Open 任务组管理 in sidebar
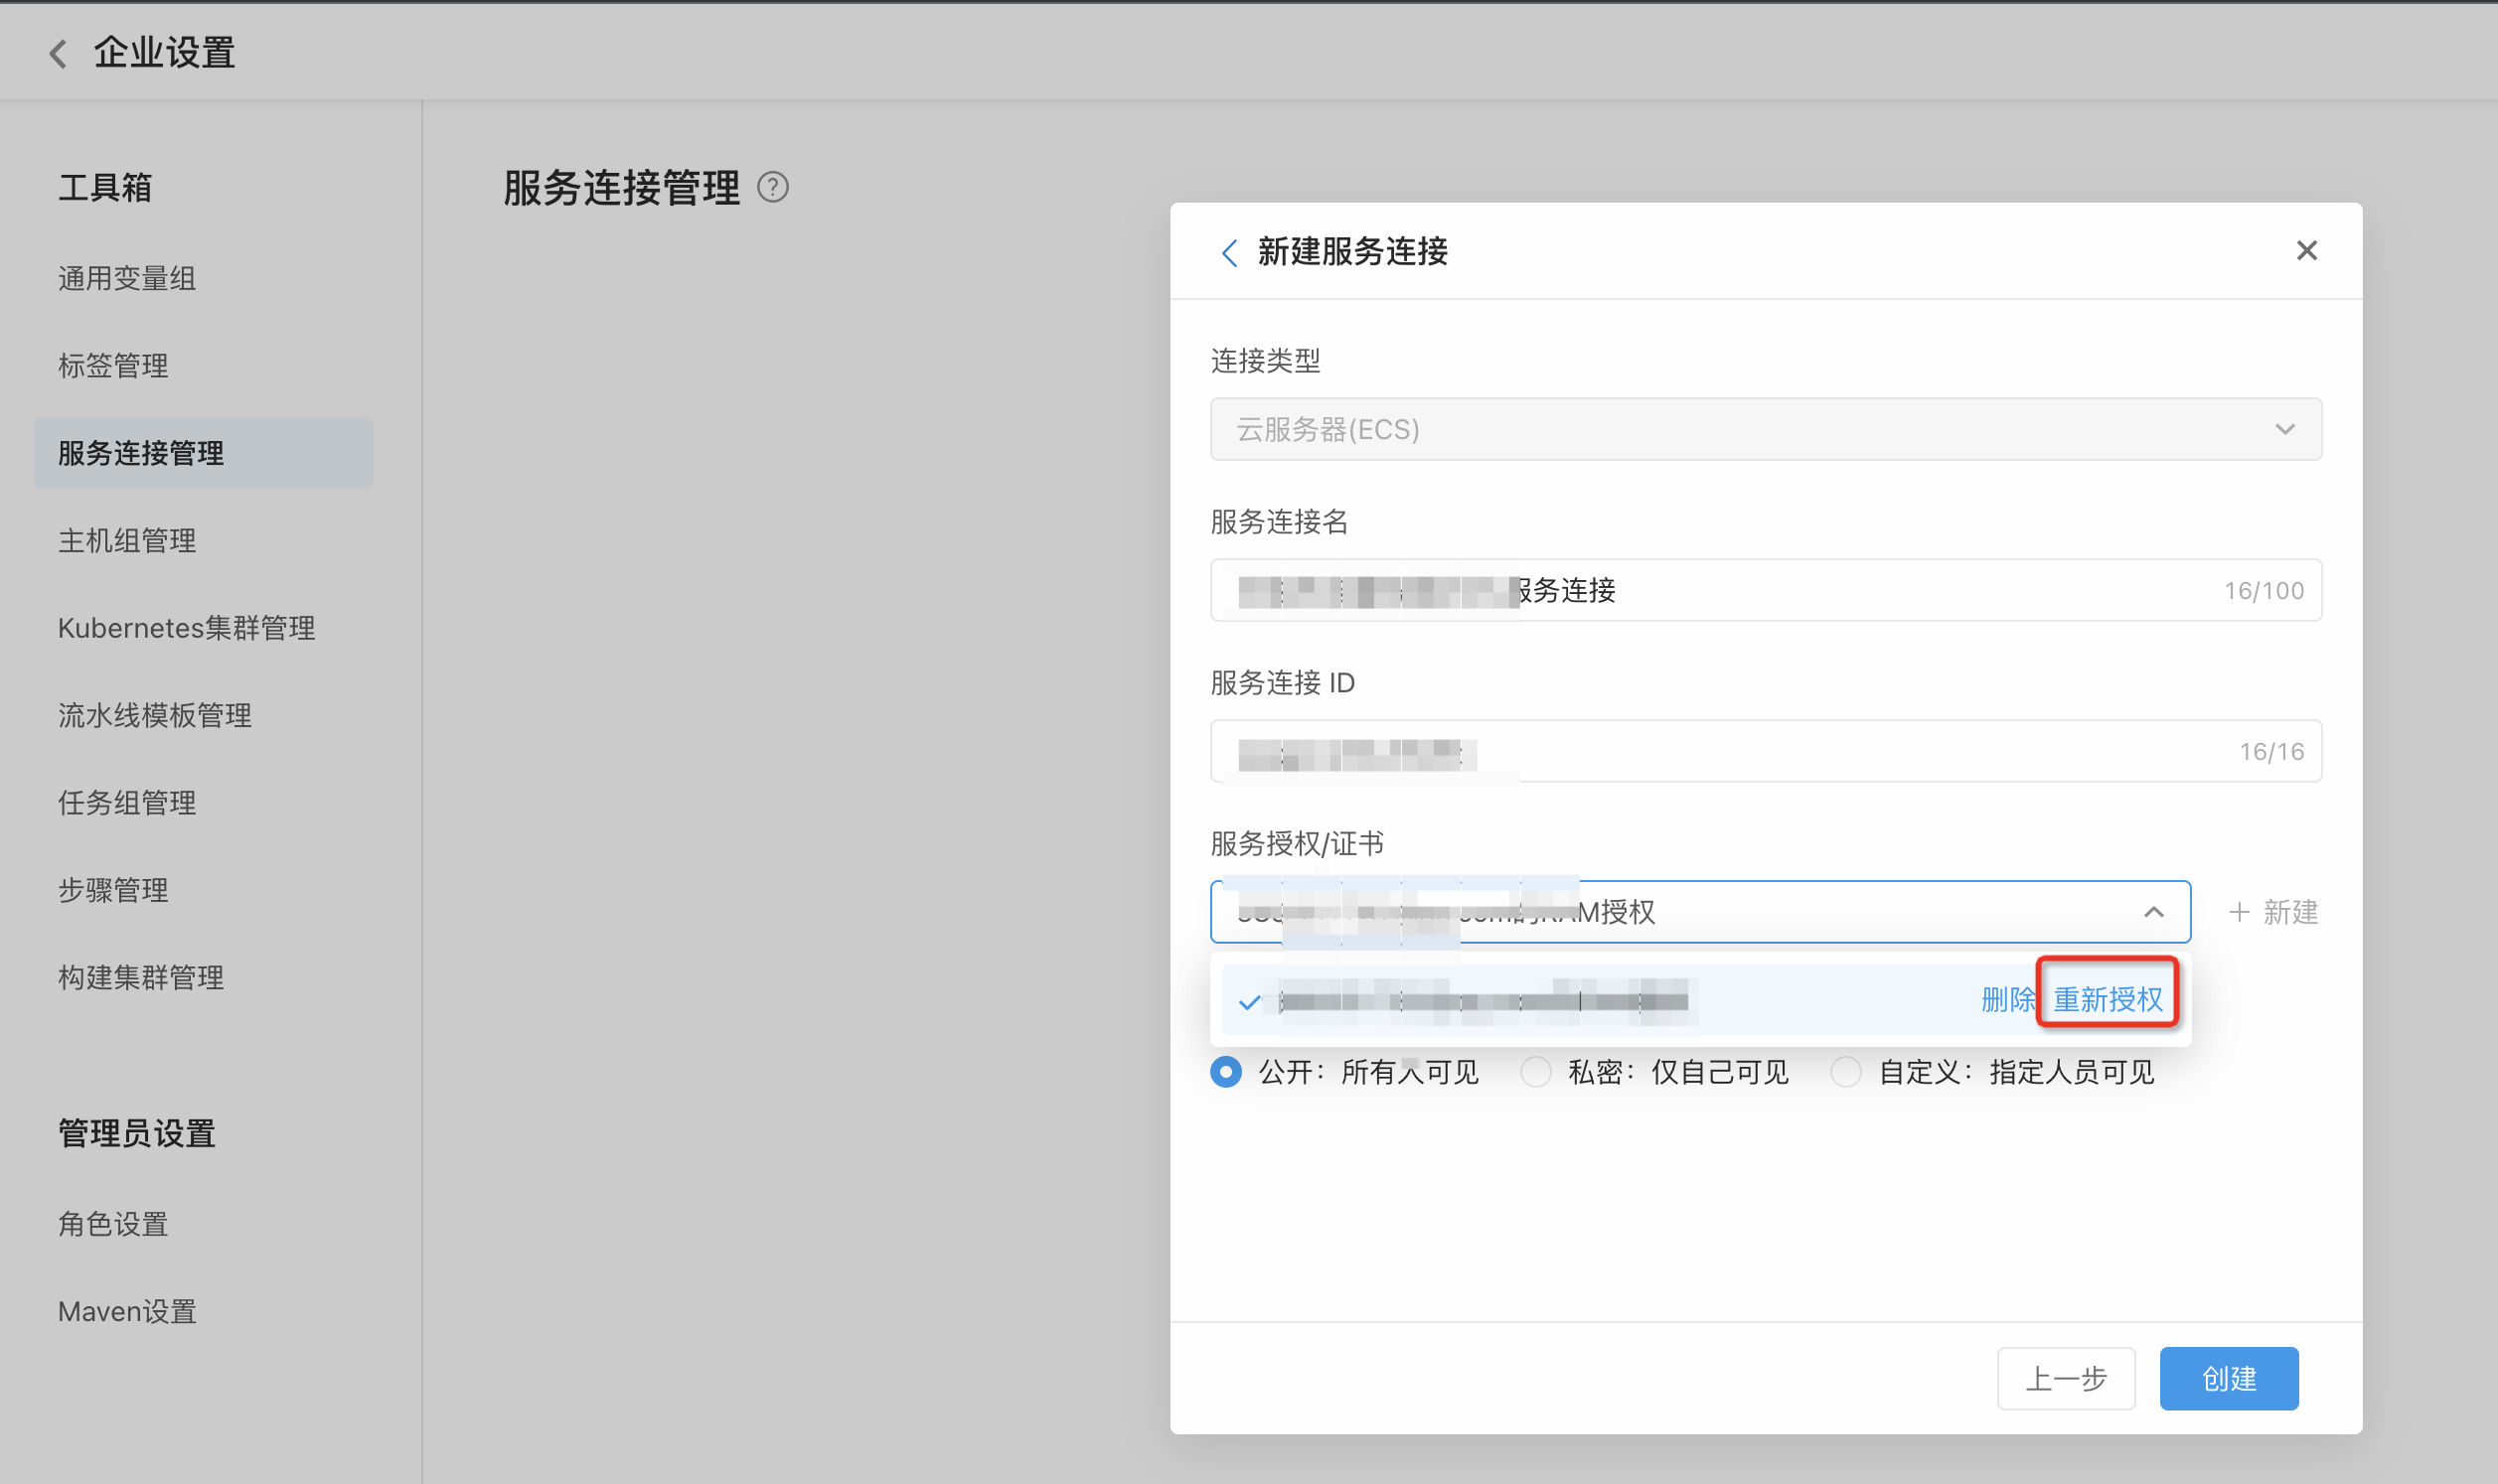This screenshot has height=1484, width=2498. (x=127, y=803)
